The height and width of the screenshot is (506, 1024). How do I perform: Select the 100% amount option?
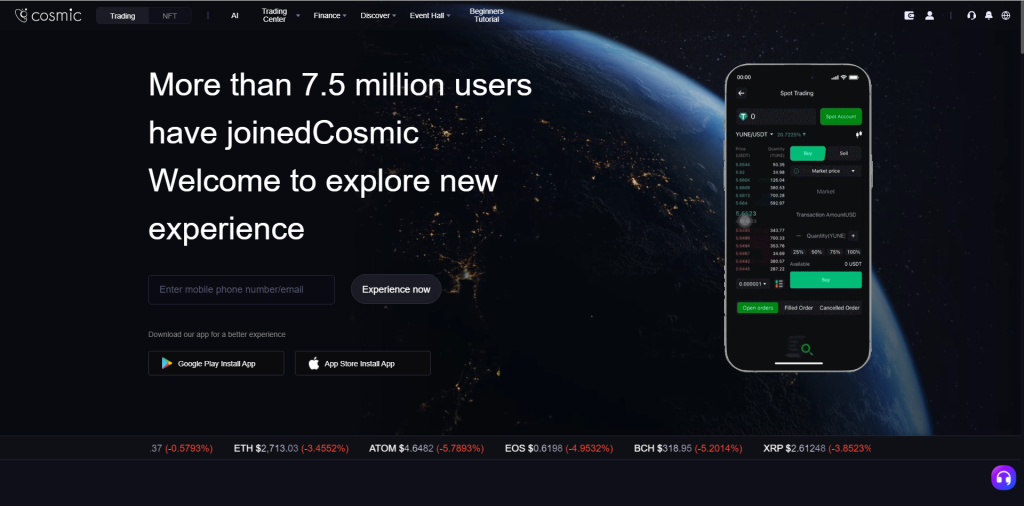[x=854, y=252]
